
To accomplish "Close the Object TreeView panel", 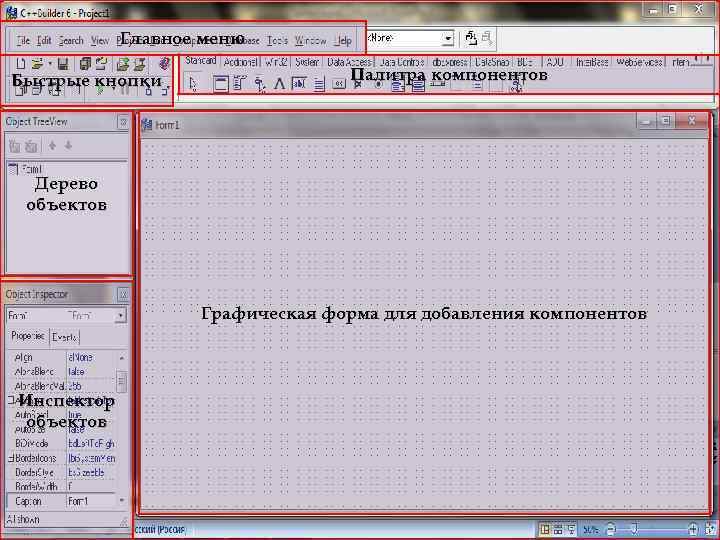I will 123,122.
